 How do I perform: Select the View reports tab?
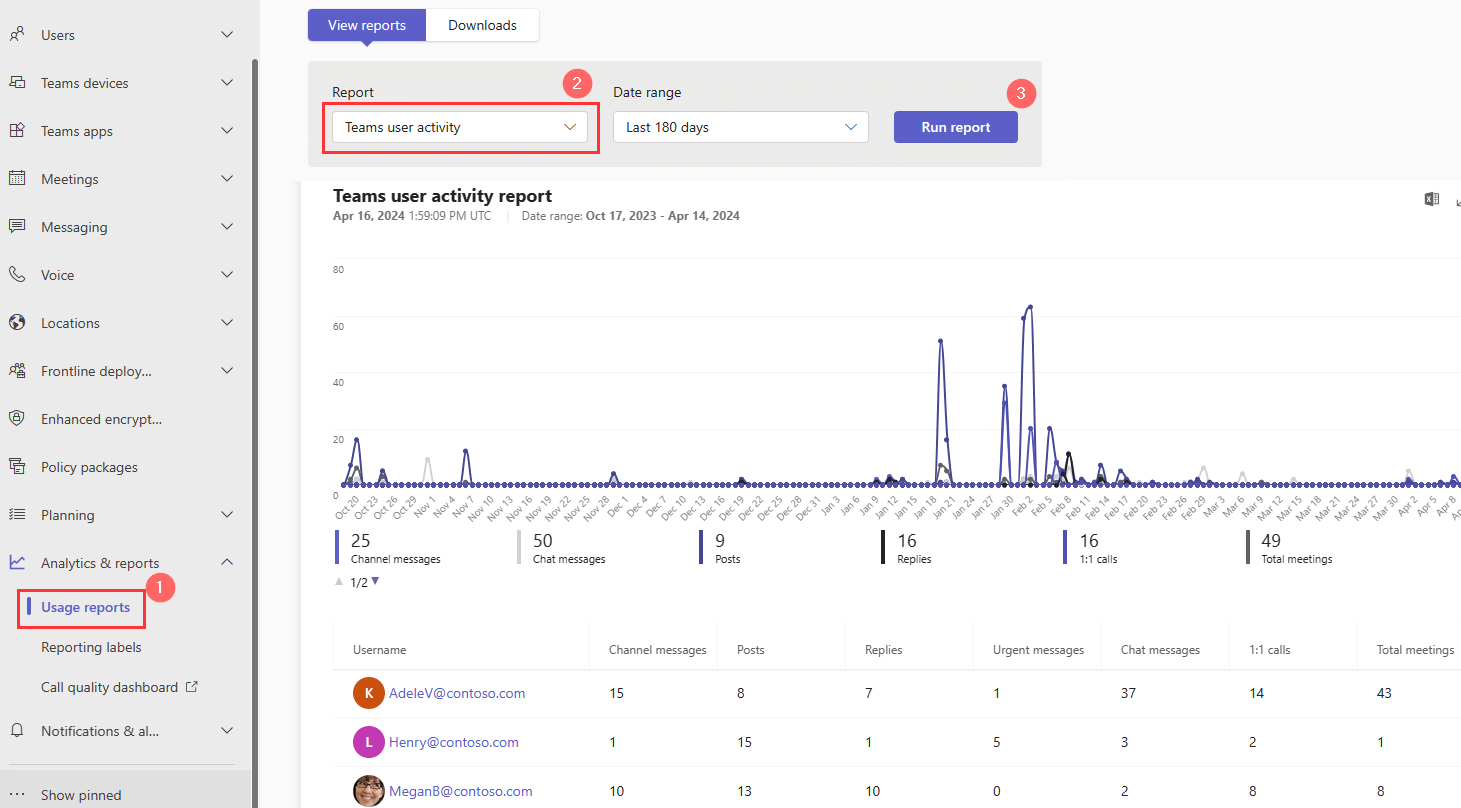click(x=366, y=24)
